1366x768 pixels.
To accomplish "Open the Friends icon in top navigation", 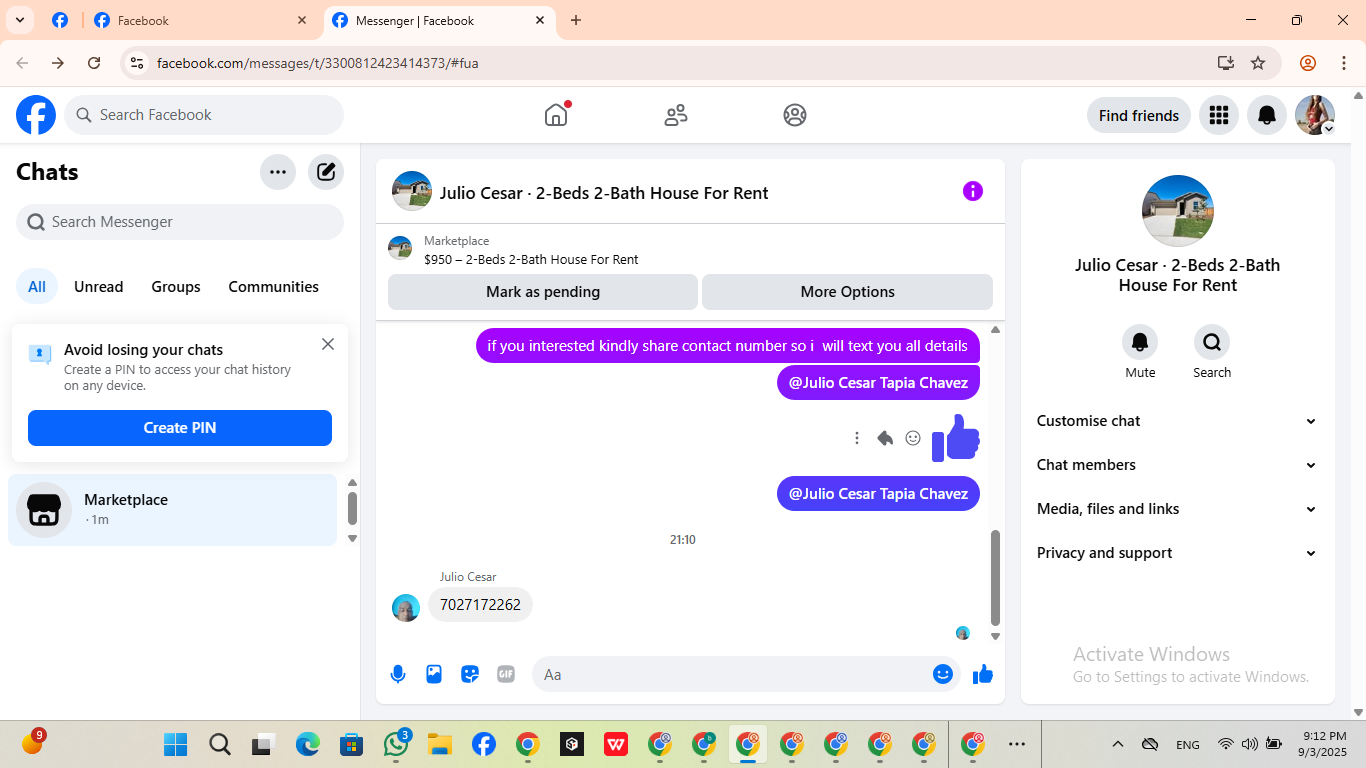I will [676, 115].
